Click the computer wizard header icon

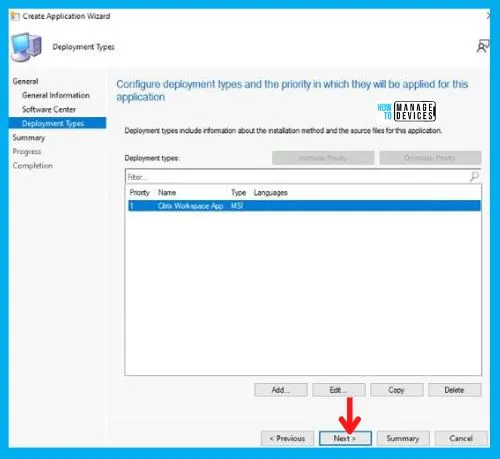[26, 47]
